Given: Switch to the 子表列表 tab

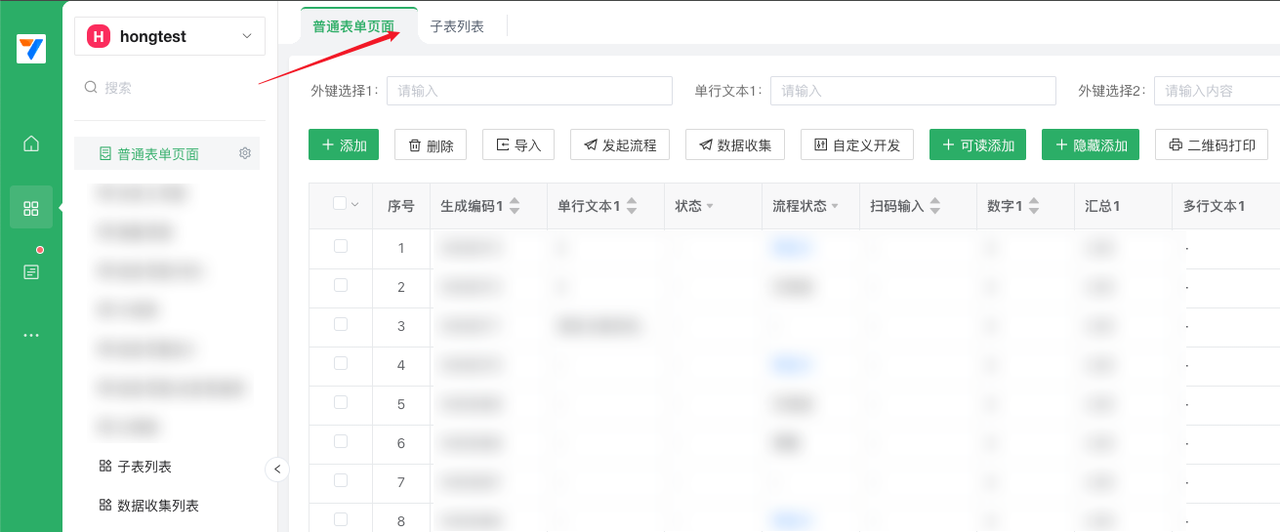Looking at the screenshot, I should [457, 27].
